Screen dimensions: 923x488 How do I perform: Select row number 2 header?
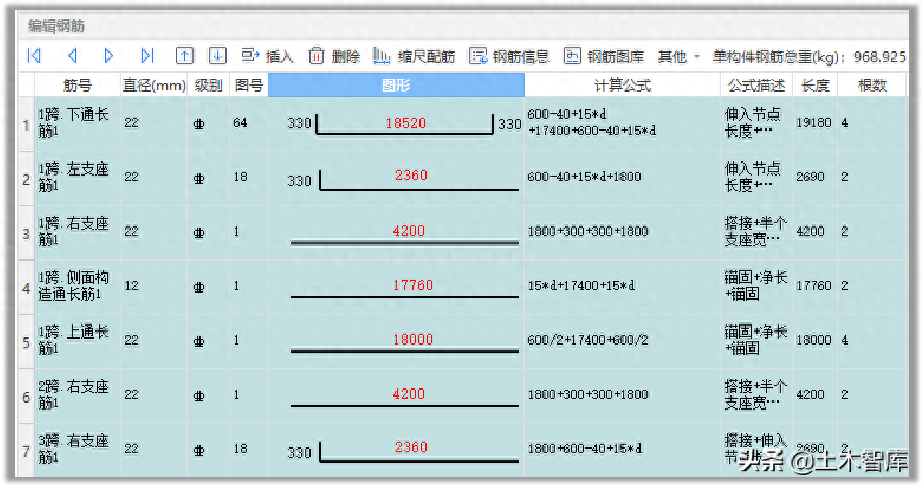26,179
